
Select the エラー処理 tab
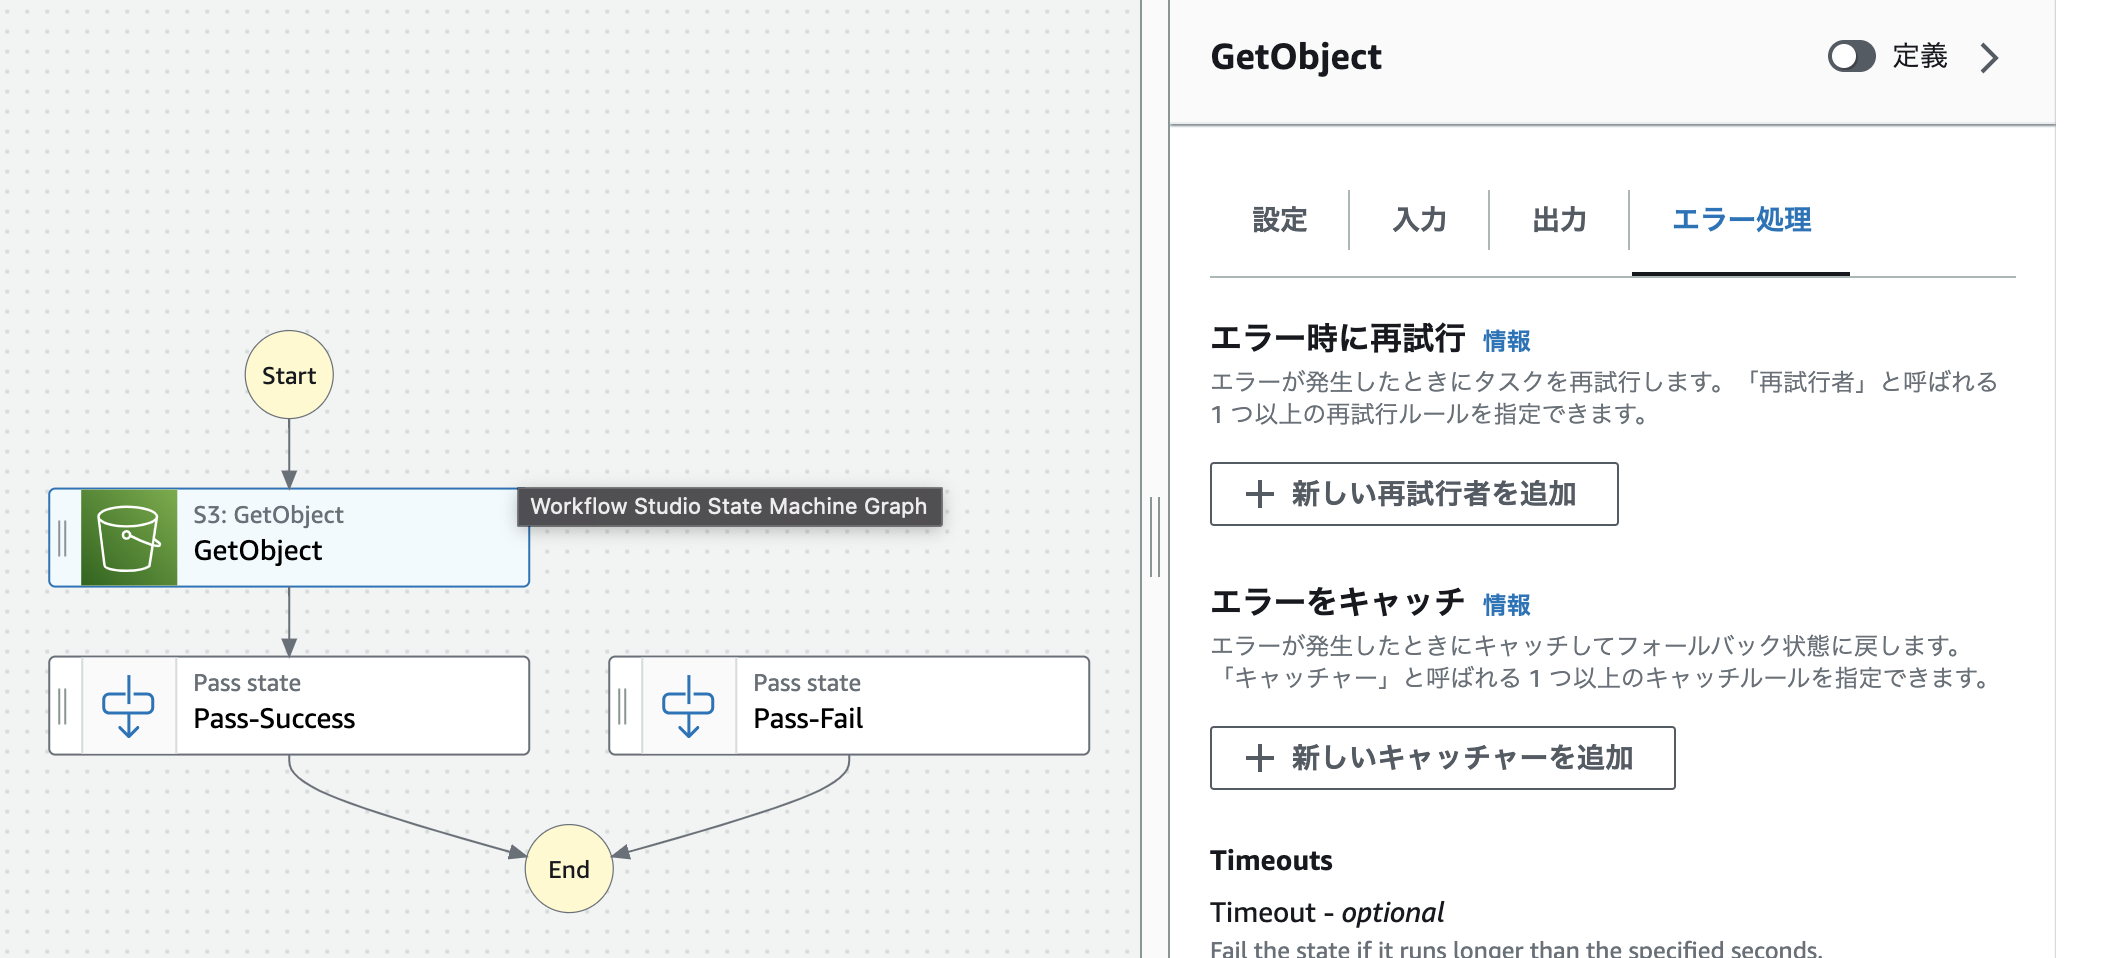click(x=1741, y=219)
